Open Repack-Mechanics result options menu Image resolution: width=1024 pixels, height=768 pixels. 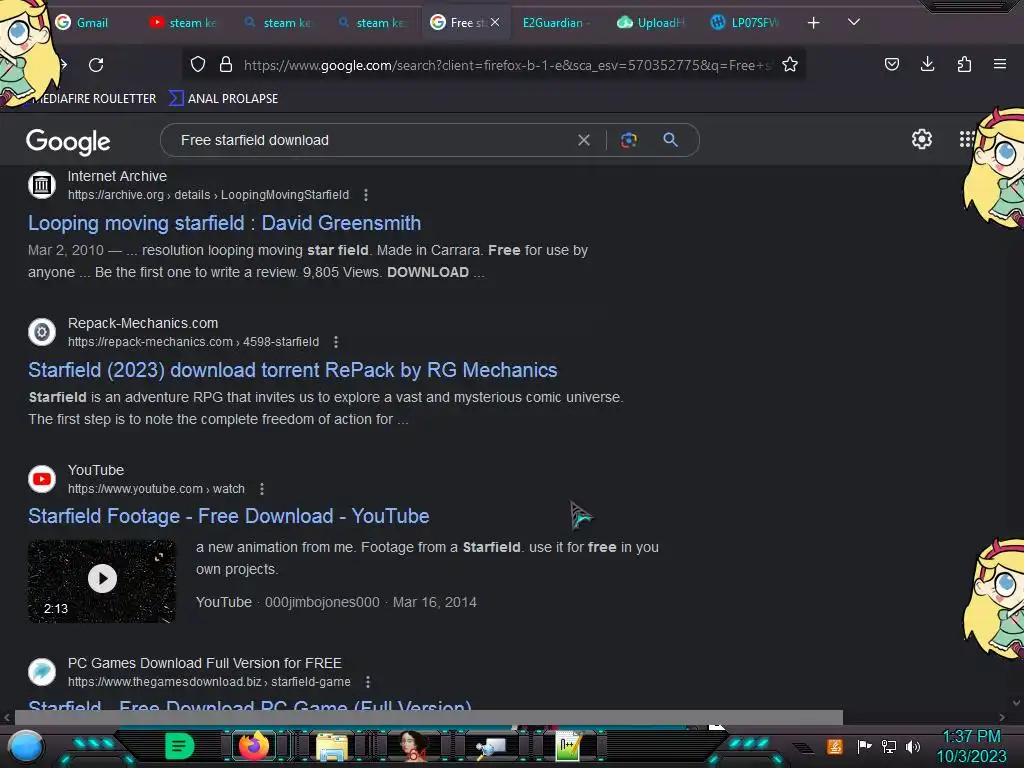click(x=336, y=342)
